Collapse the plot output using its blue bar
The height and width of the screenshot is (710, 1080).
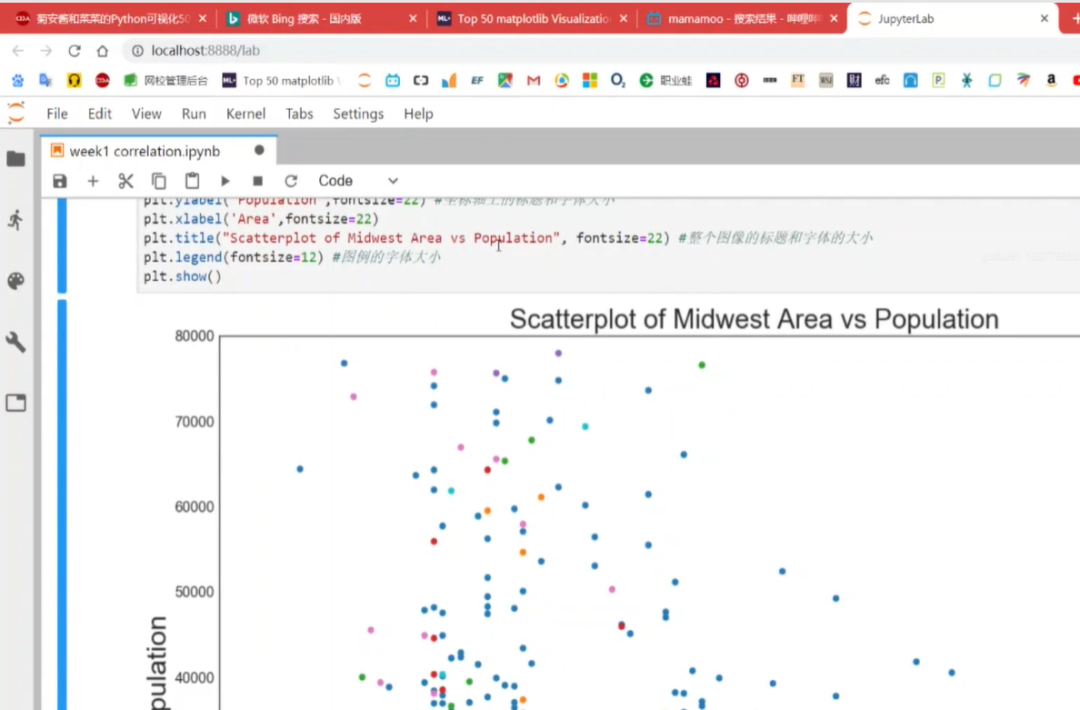pyautogui.click(x=62, y=505)
